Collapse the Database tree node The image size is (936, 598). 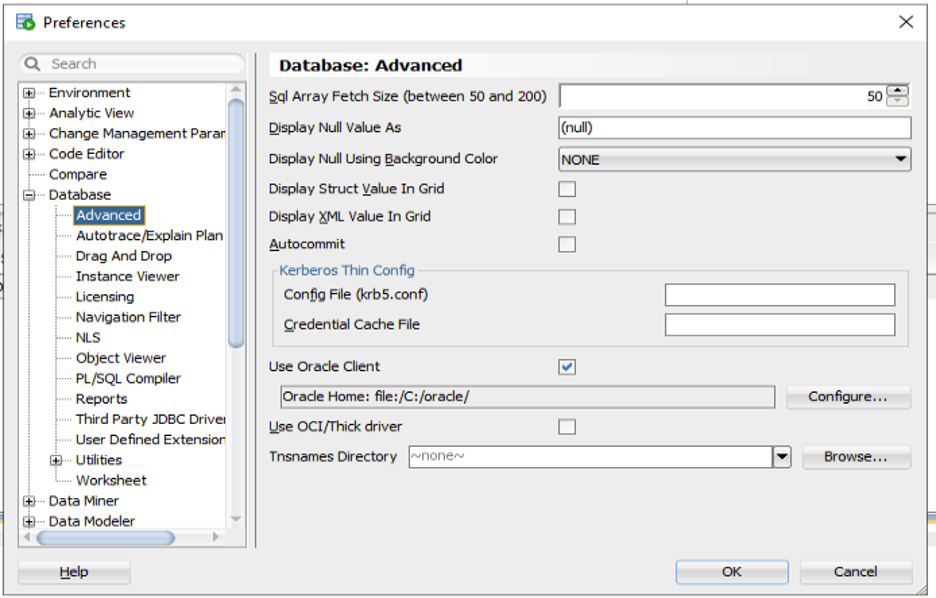coord(29,195)
